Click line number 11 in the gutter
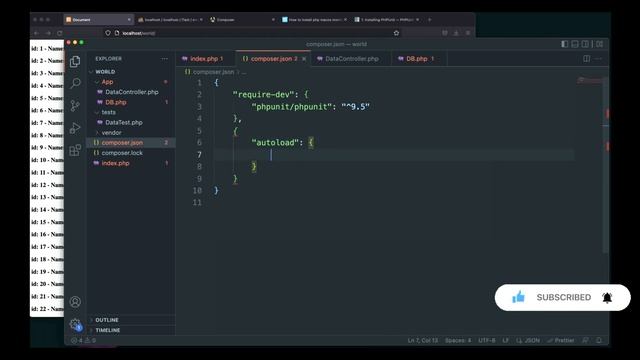Screen dimensions: 640x360 pos(197,202)
